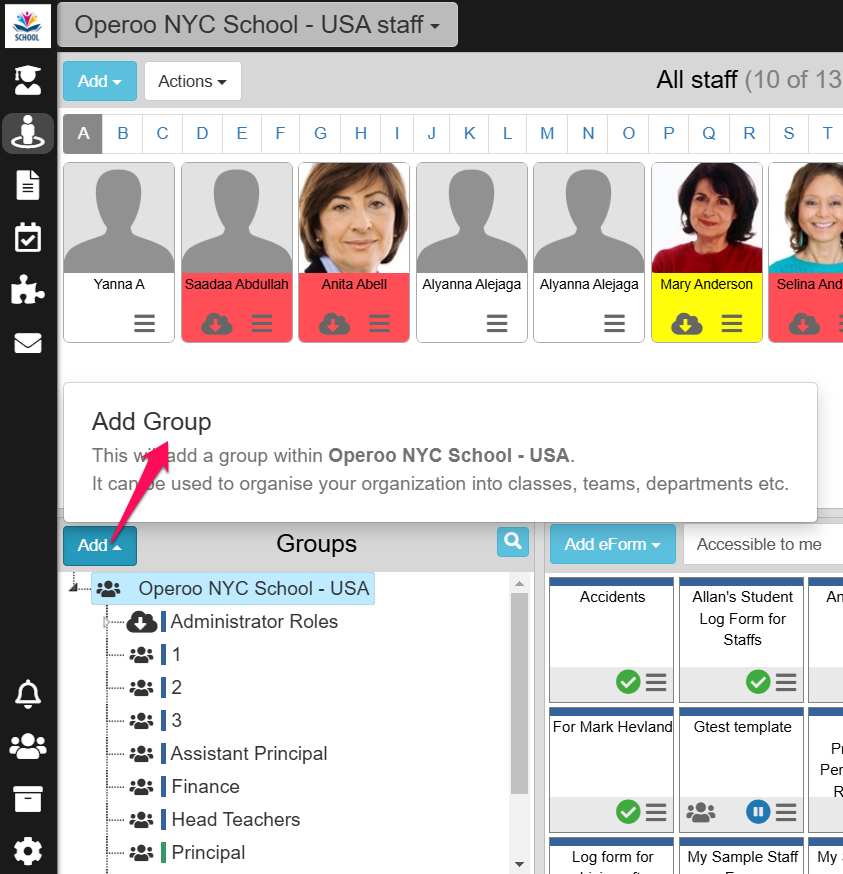
Task: Click the Groups panel scrollbar down arrow
Action: click(520, 865)
